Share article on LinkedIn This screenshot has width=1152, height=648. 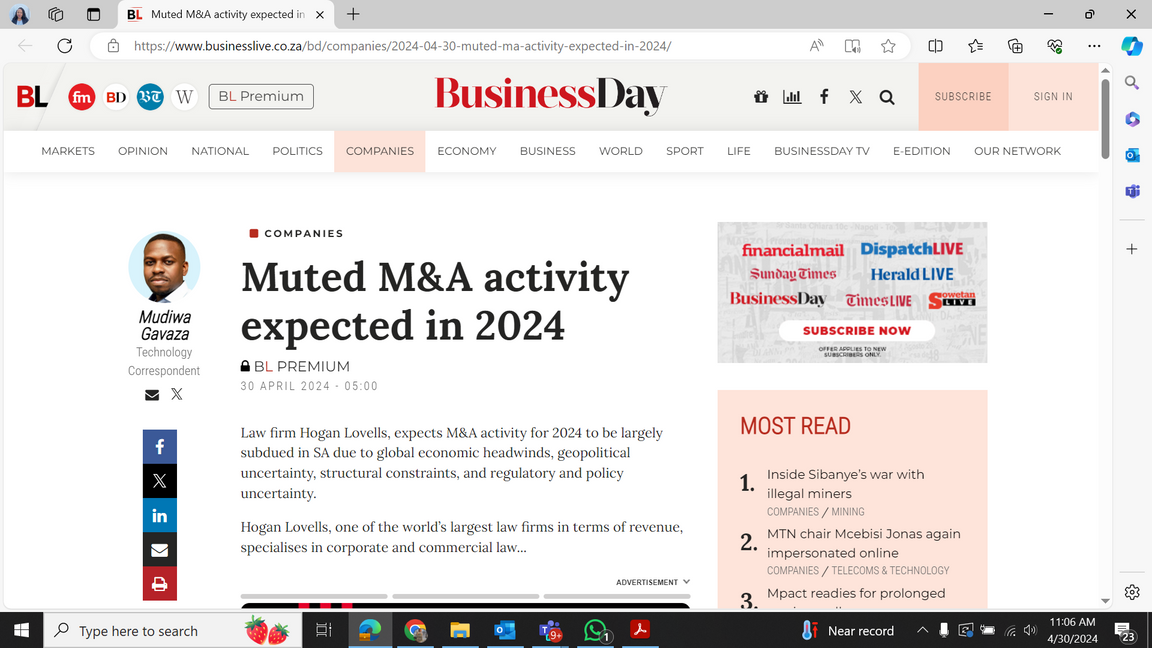click(x=159, y=516)
